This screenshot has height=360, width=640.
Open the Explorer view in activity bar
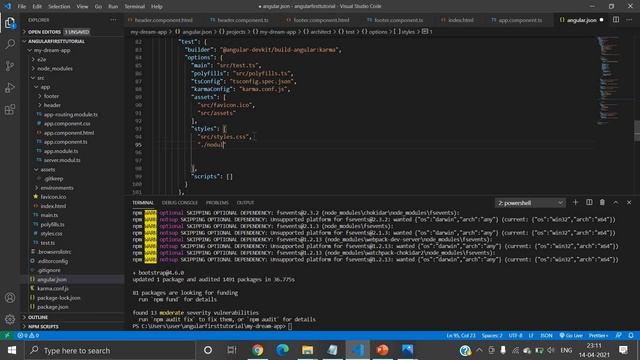pyautogui.click(x=10, y=23)
